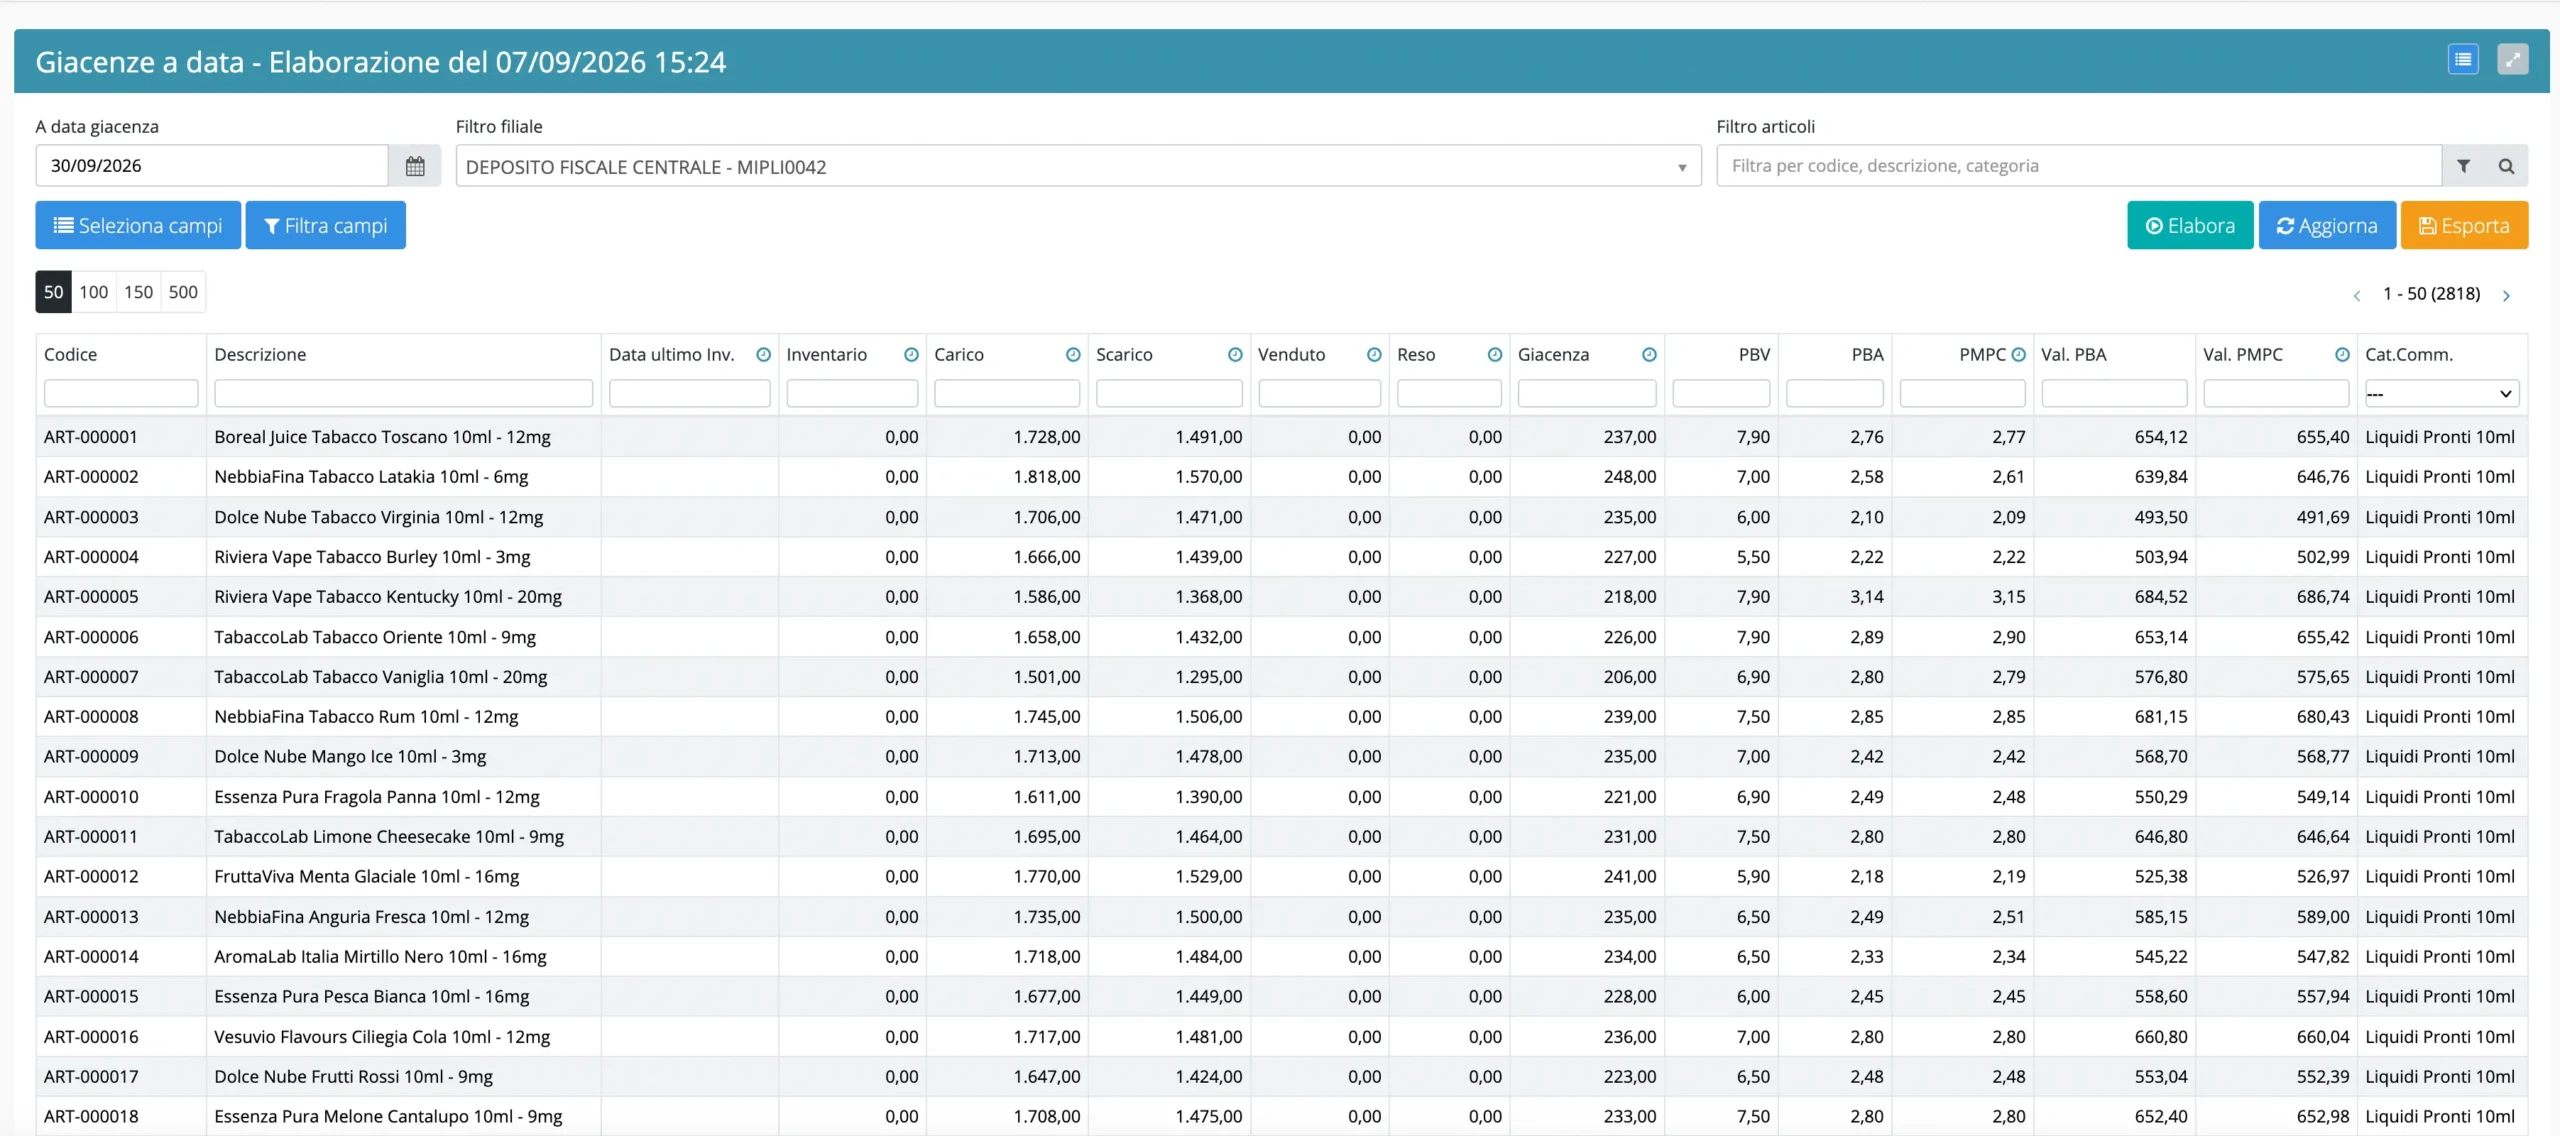Click the Elabora button
This screenshot has height=1136, width=2560.
[x=2190, y=226]
